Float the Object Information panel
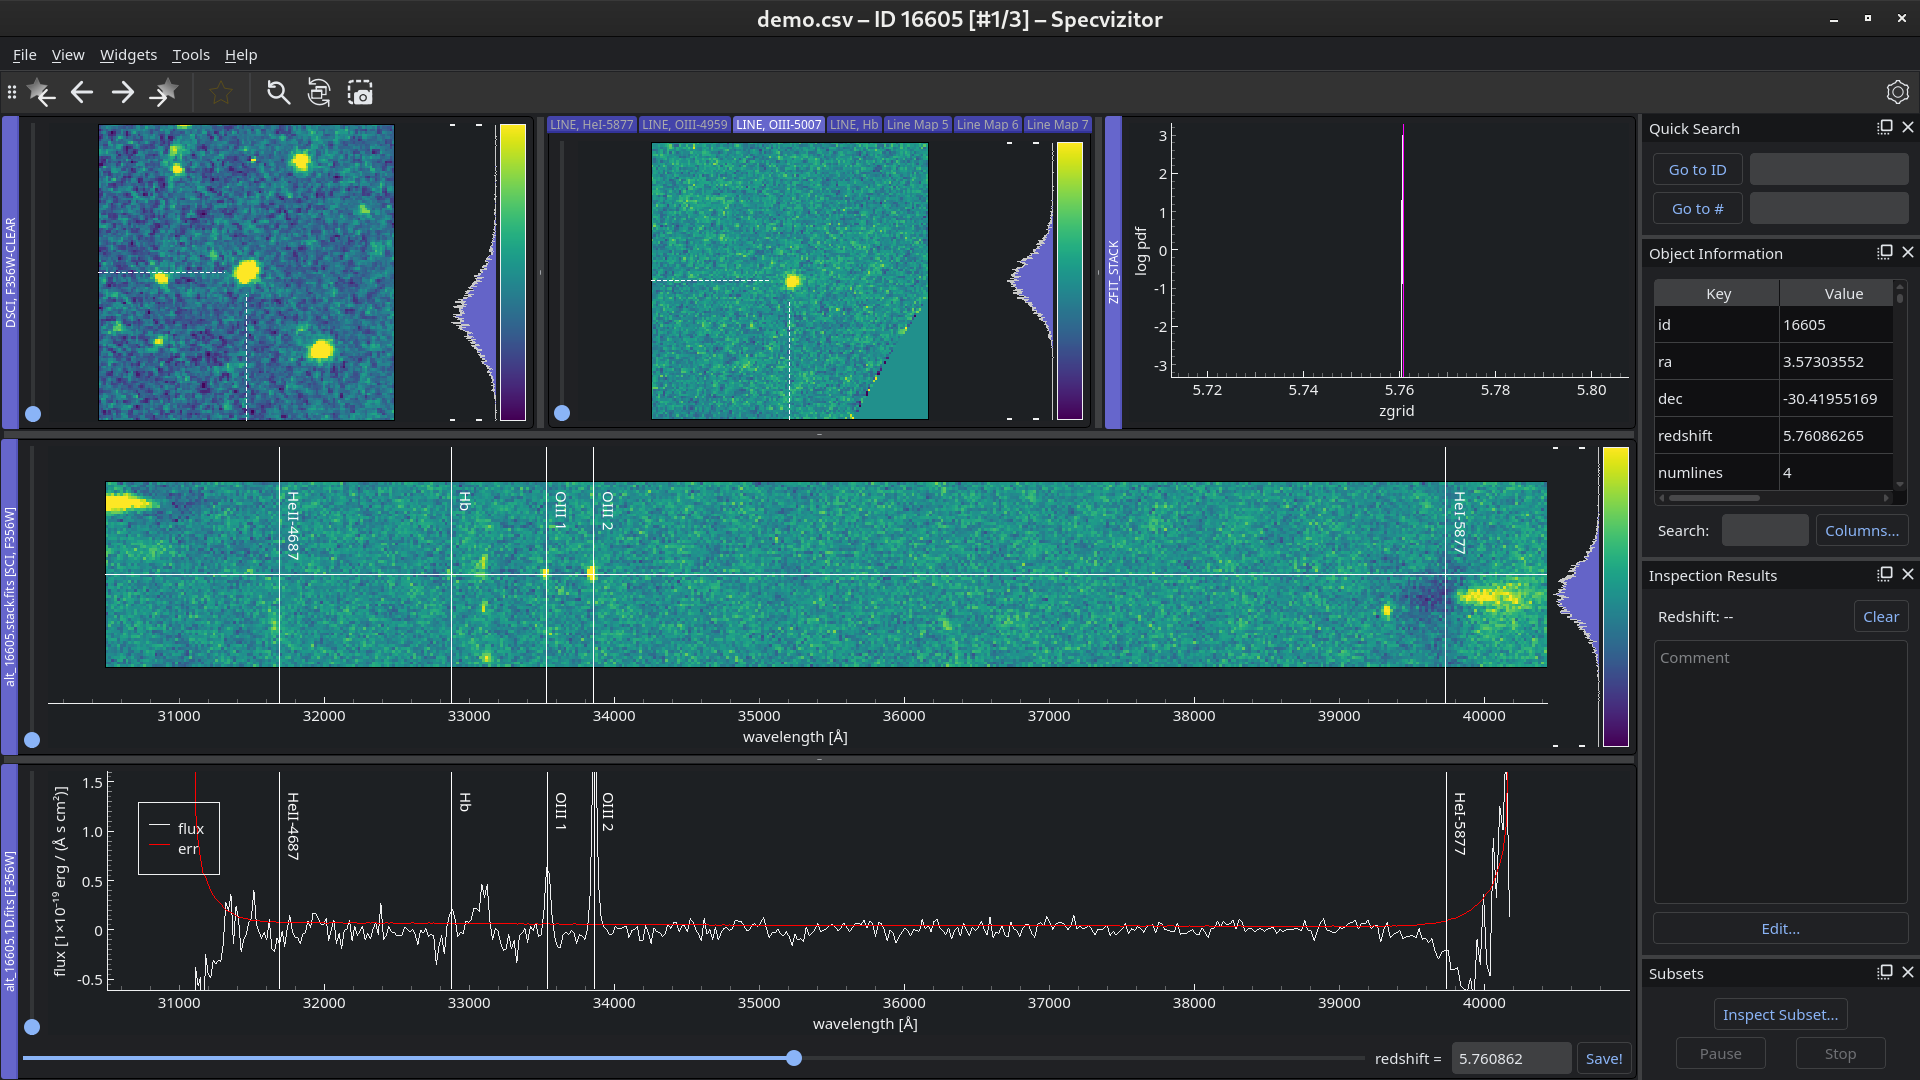 (x=1885, y=252)
